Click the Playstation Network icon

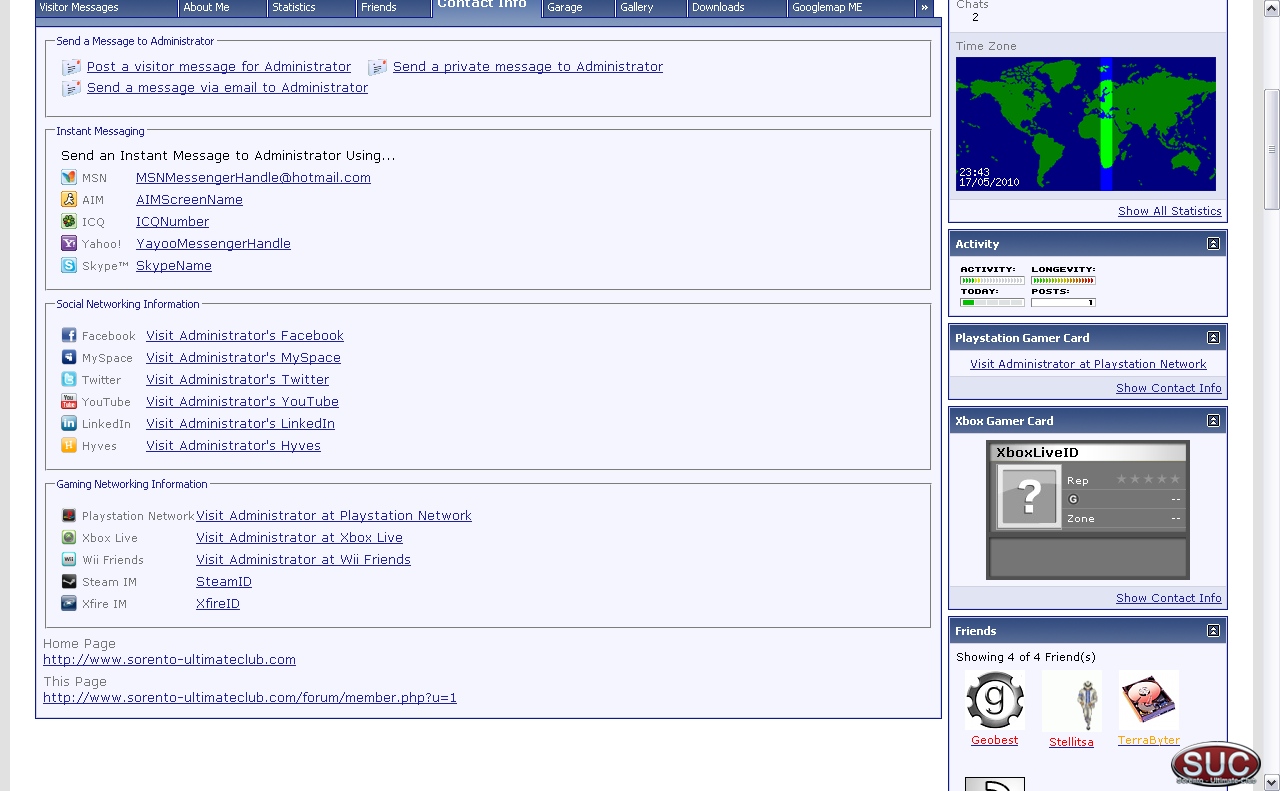(69, 515)
